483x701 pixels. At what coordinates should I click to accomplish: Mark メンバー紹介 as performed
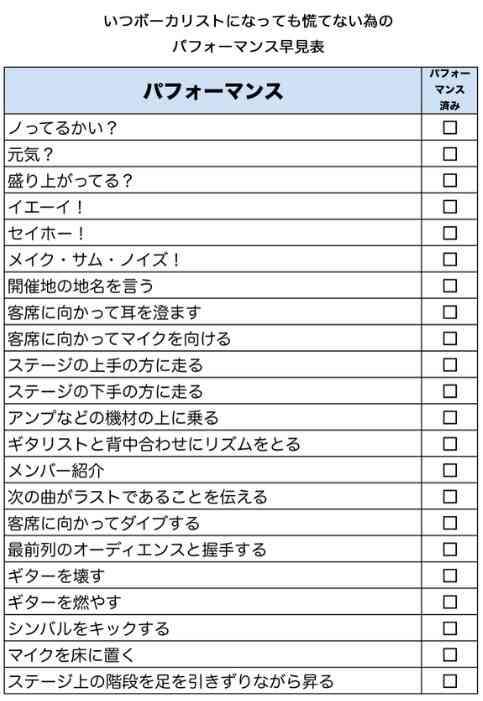point(449,470)
